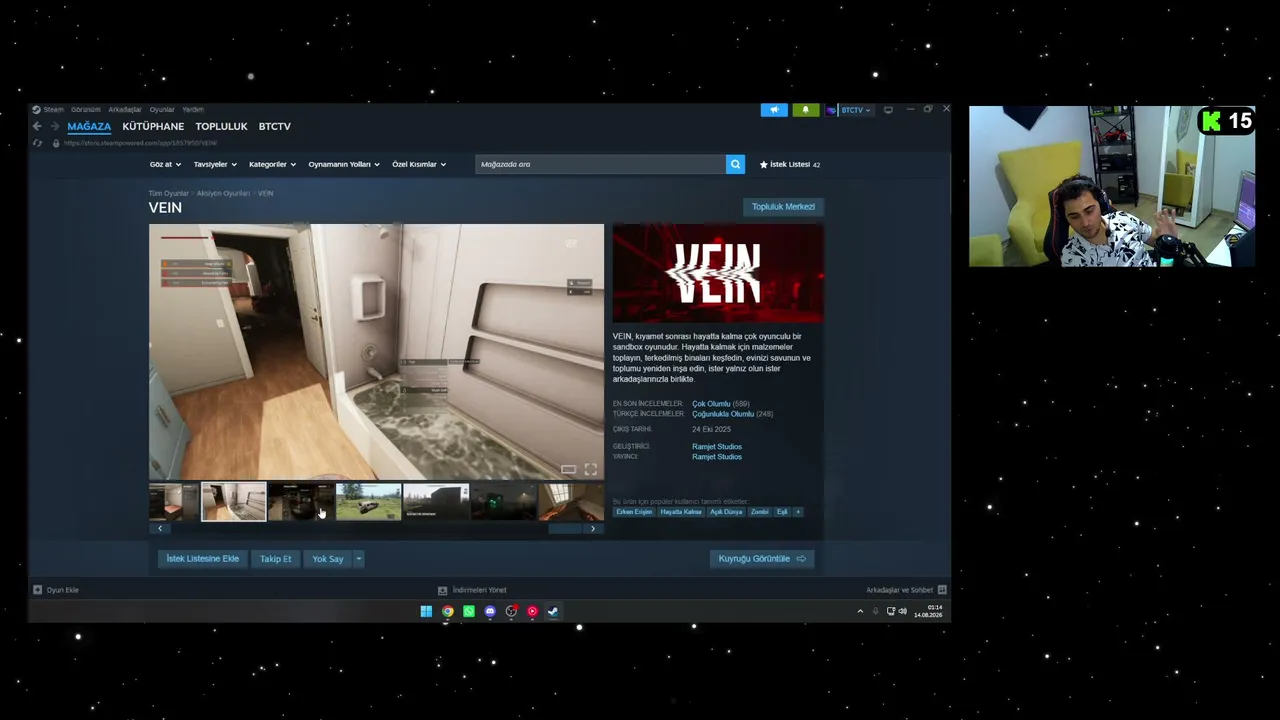Select the Zombi tag
This screenshot has width=1280, height=720.
pyautogui.click(x=760, y=512)
